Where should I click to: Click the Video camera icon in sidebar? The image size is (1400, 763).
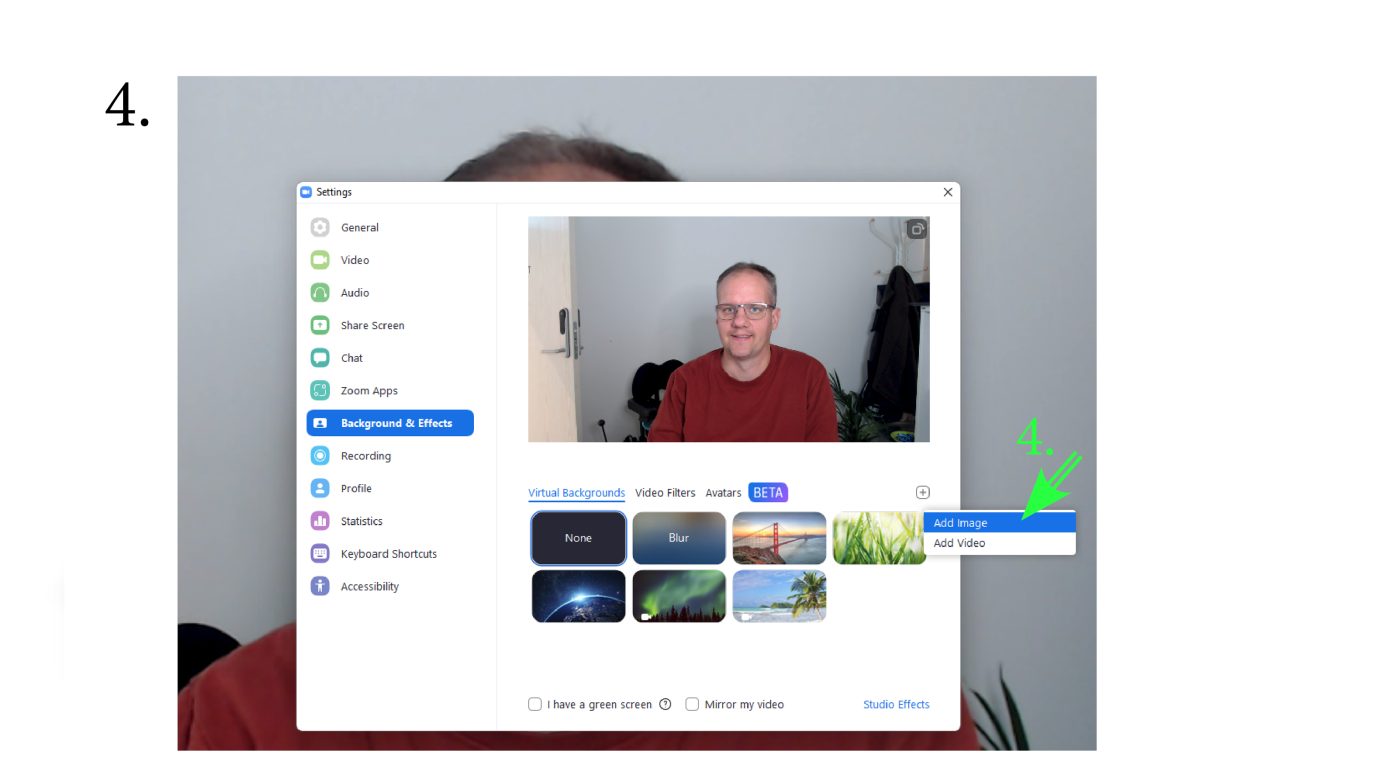320,260
